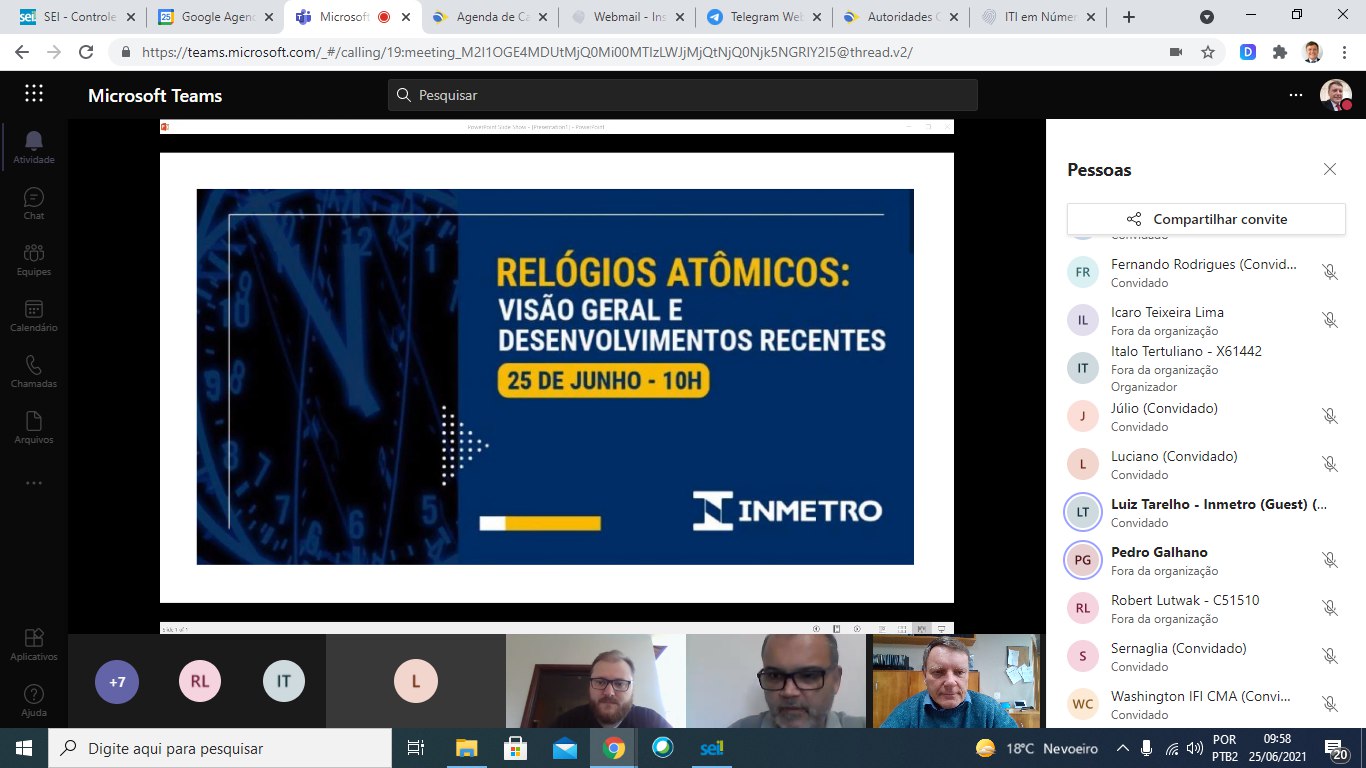Image resolution: width=1366 pixels, height=768 pixels.
Task: Open the Teams apps launcher grid
Action: (33, 92)
